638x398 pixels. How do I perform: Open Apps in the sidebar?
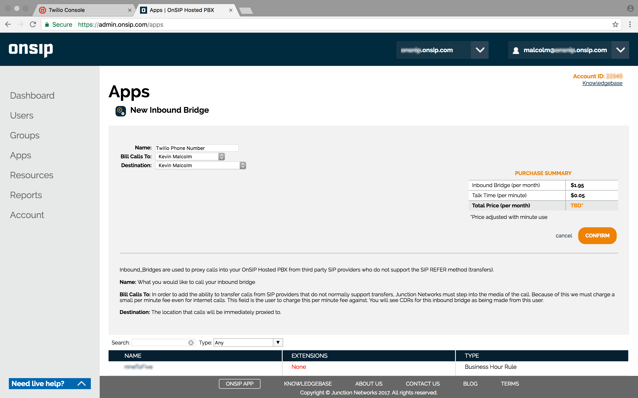(x=20, y=155)
